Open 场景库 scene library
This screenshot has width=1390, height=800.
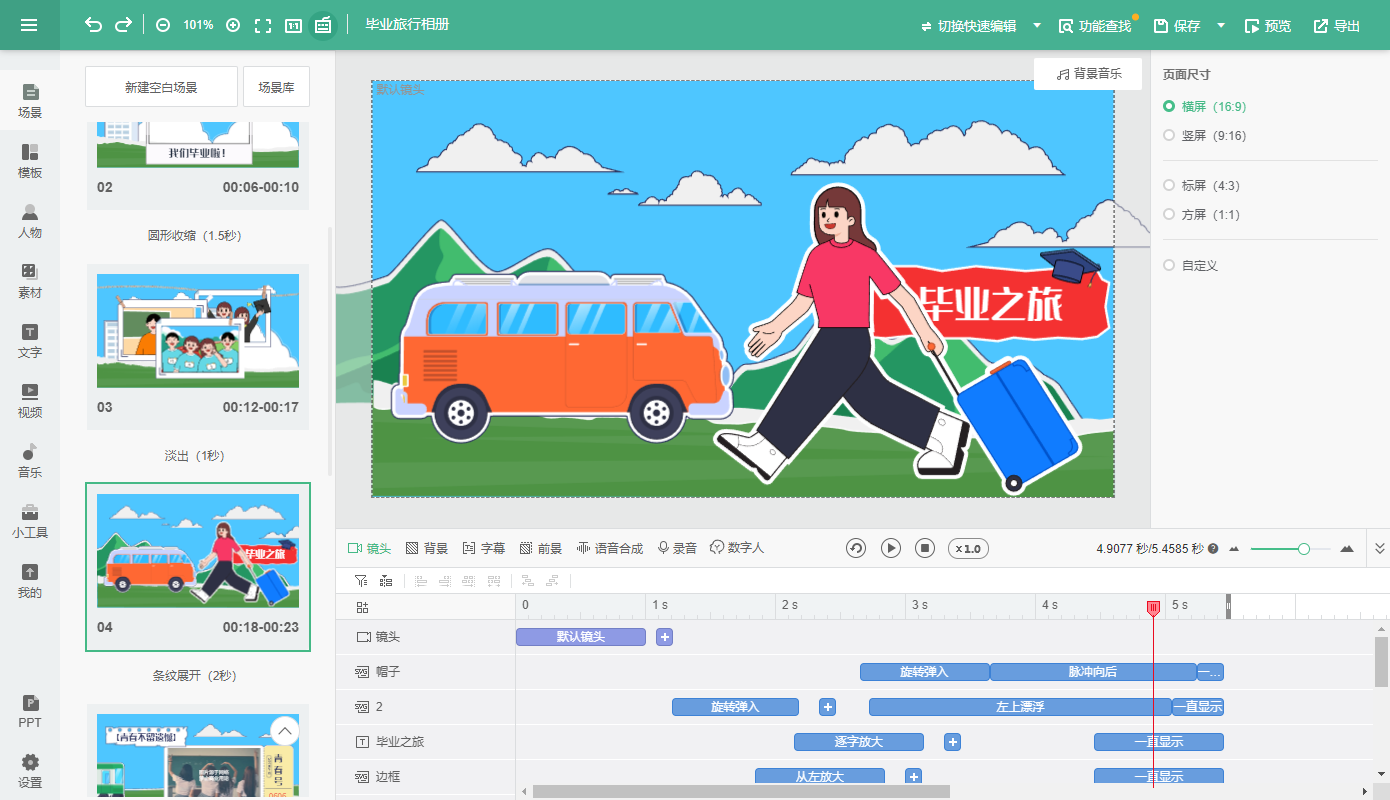tap(276, 87)
